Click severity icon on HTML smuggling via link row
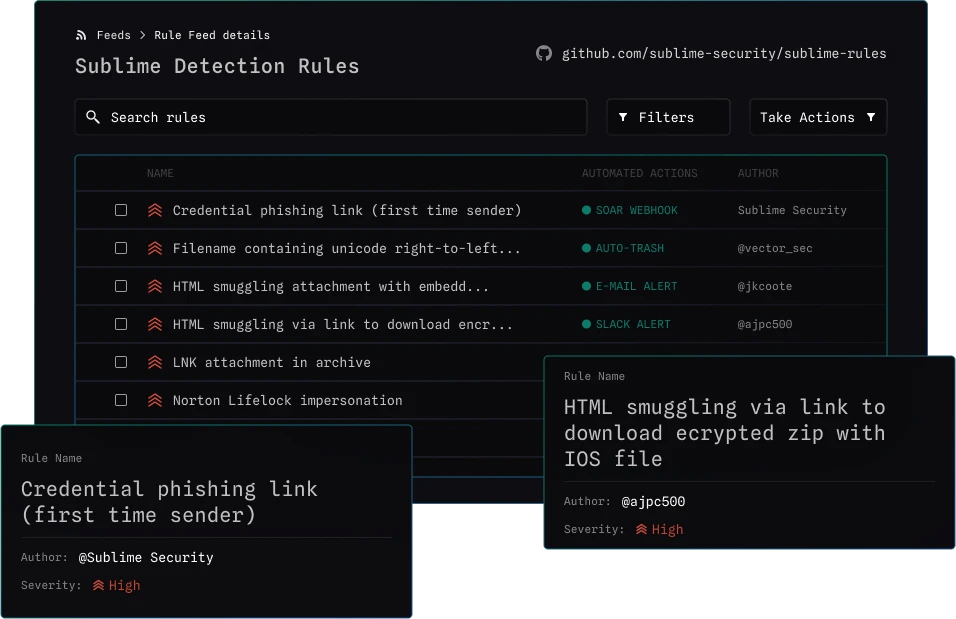 [155, 324]
